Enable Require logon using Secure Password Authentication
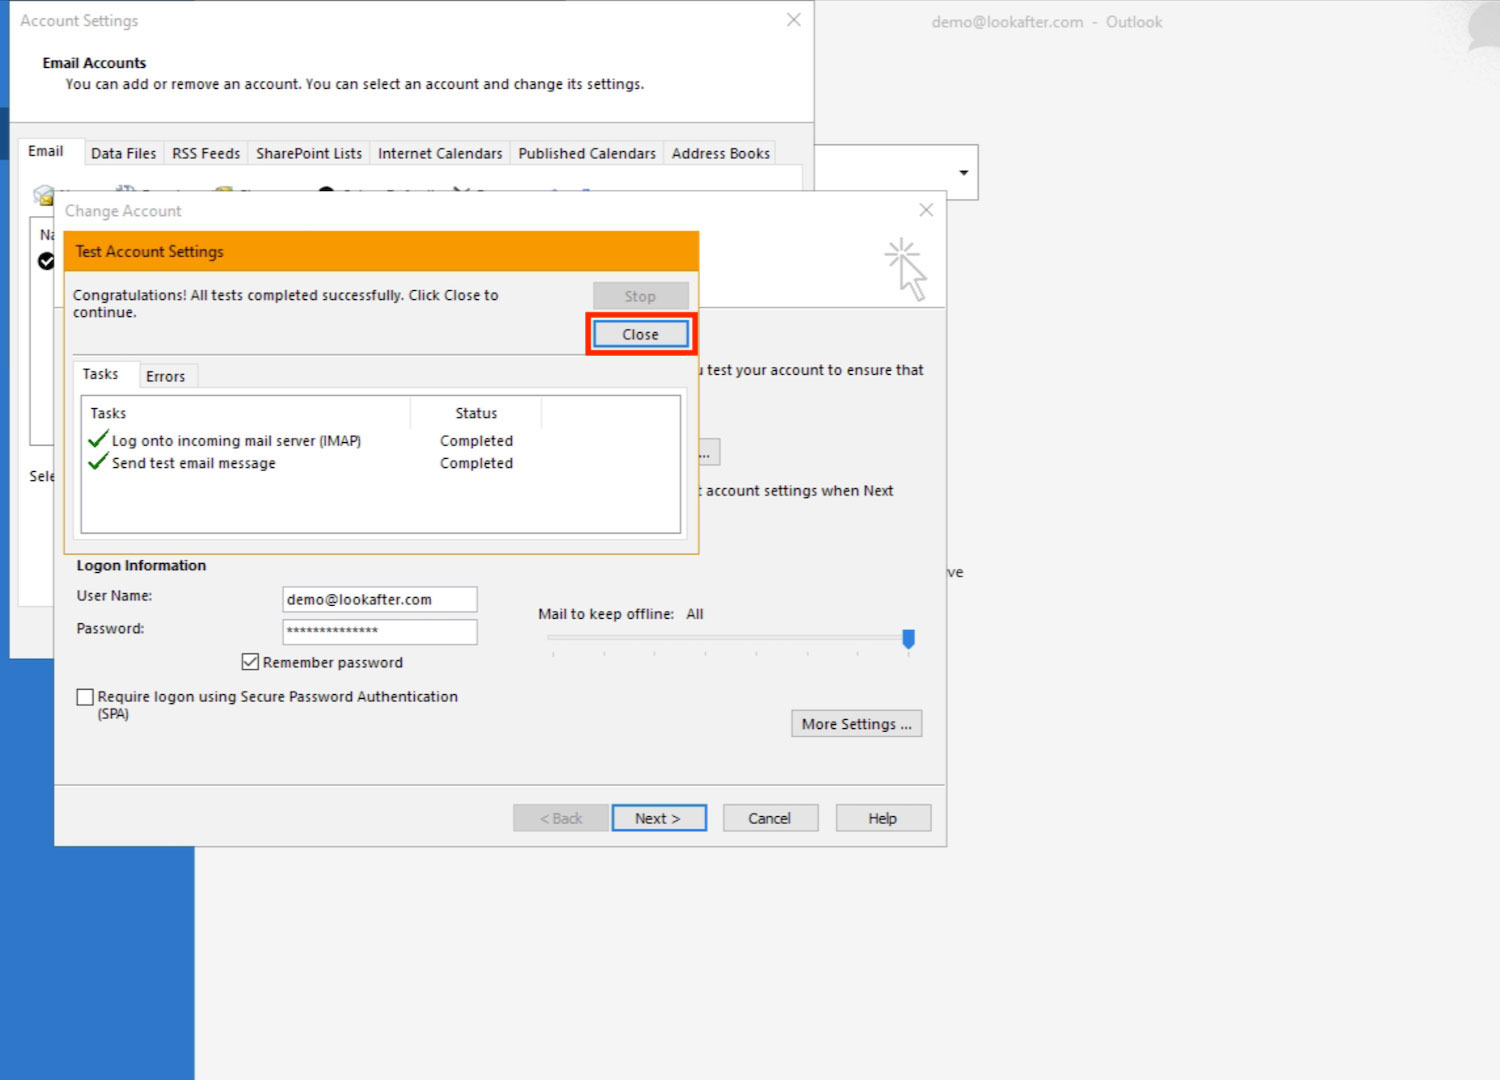Screen dimensions: 1500x1080 [86, 697]
